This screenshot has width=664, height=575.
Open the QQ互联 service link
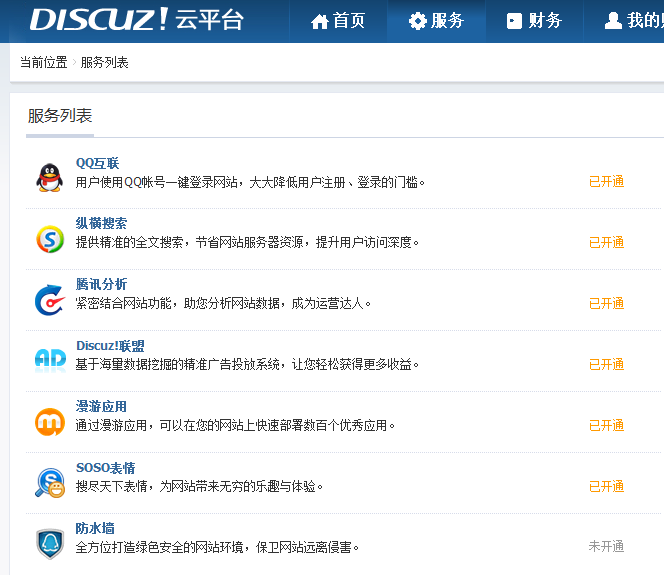97,163
